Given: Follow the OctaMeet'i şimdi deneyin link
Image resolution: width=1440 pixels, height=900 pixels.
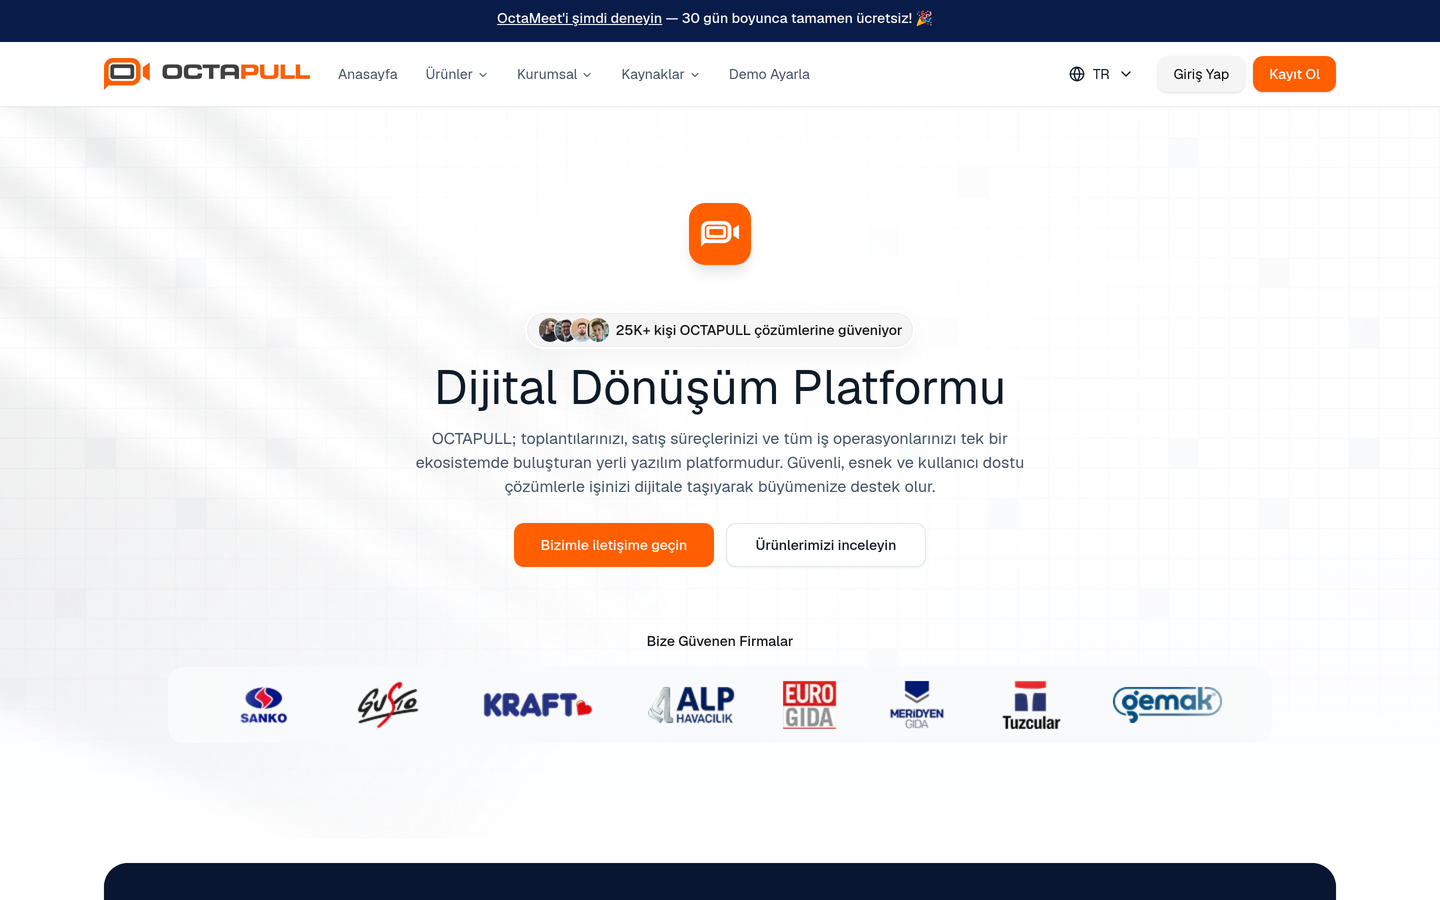Looking at the screenshot, I should point(579,18).
